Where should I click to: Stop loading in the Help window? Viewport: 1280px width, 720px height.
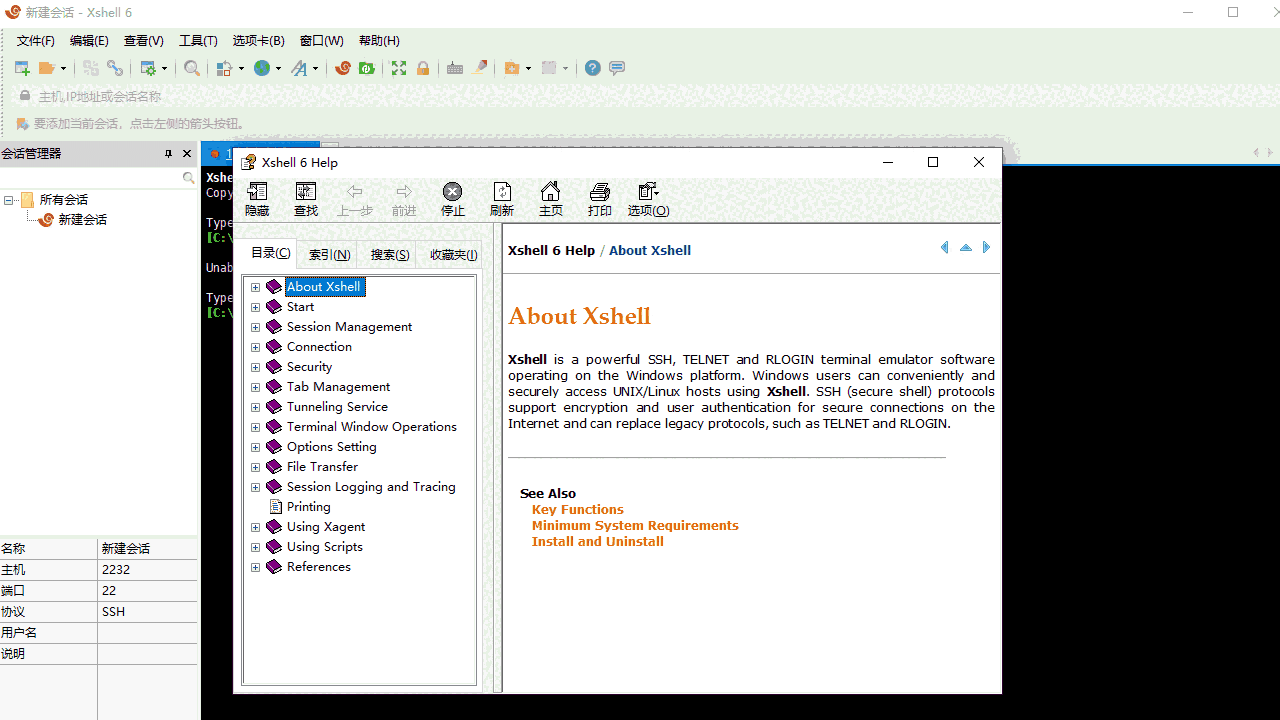point(452,198)
